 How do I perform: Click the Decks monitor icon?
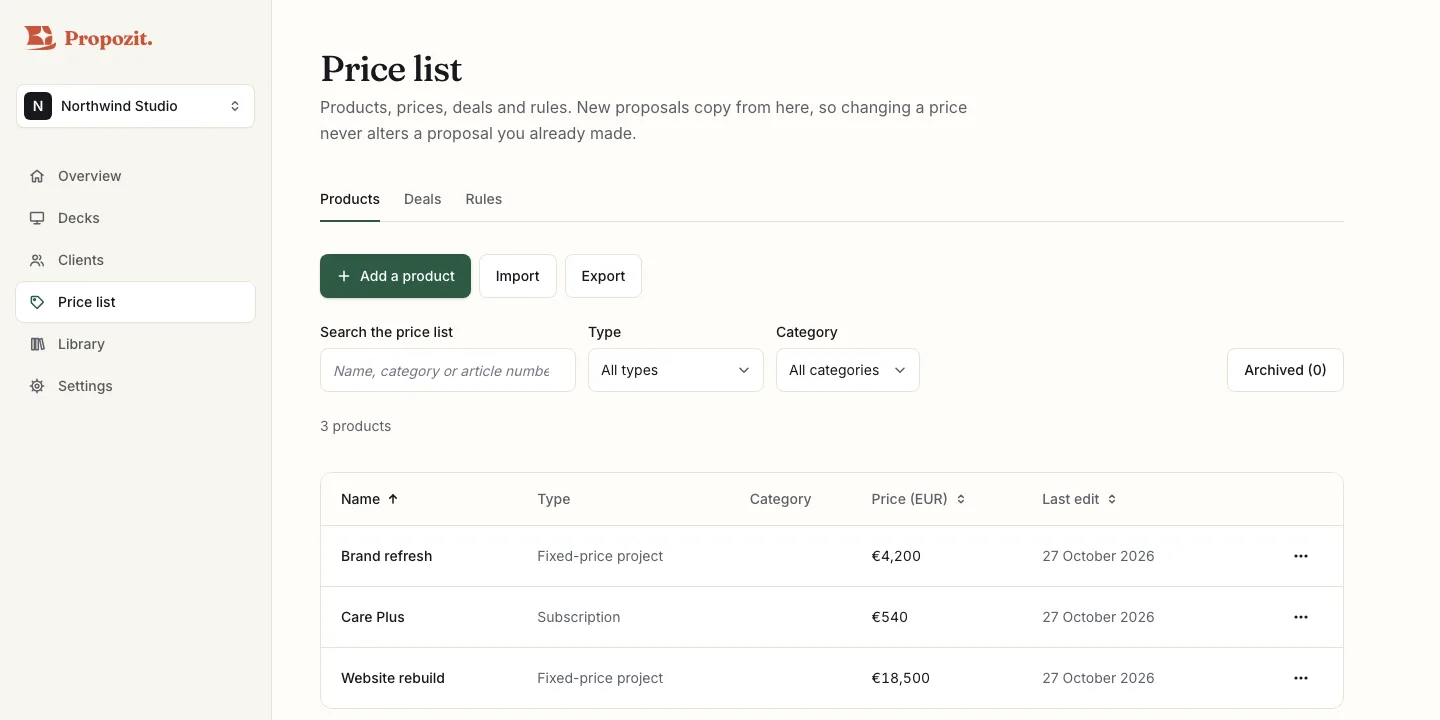[x=37, y=218]
